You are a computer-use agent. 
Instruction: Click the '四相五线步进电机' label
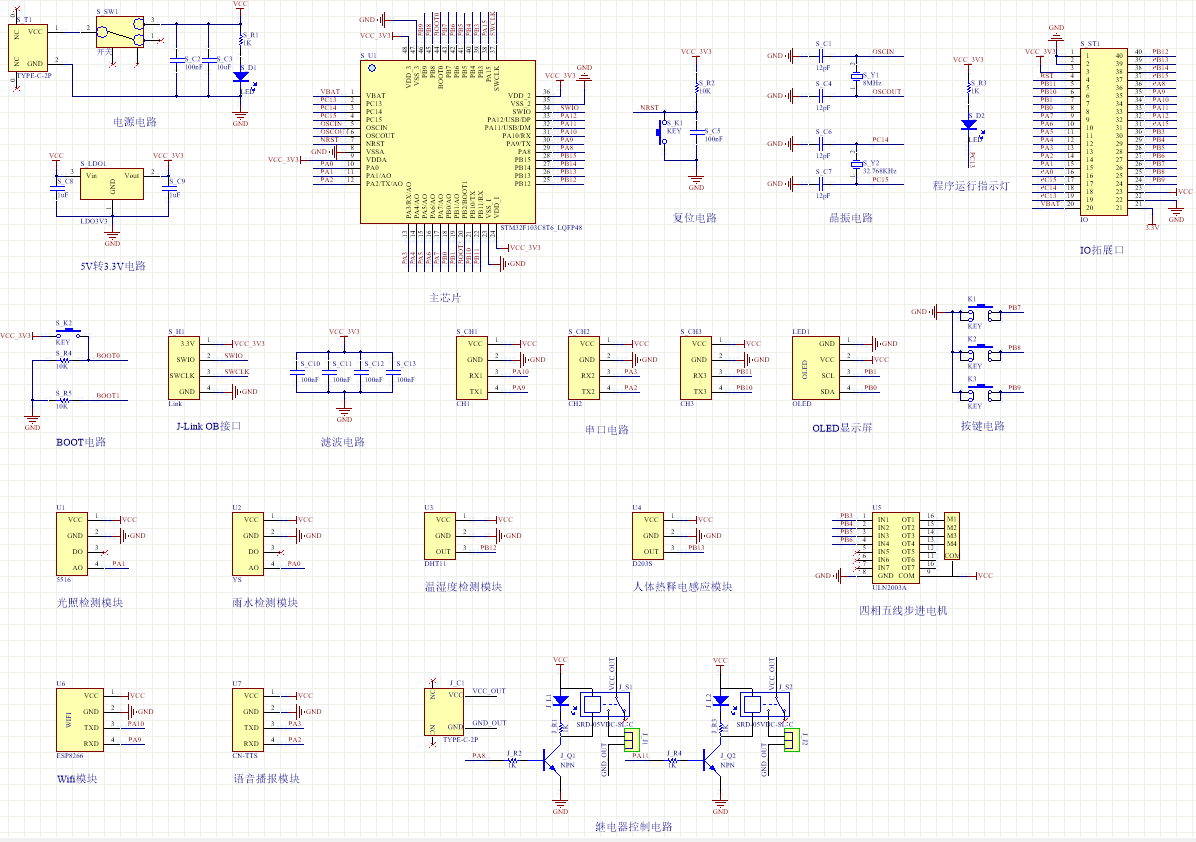[903, 611]
